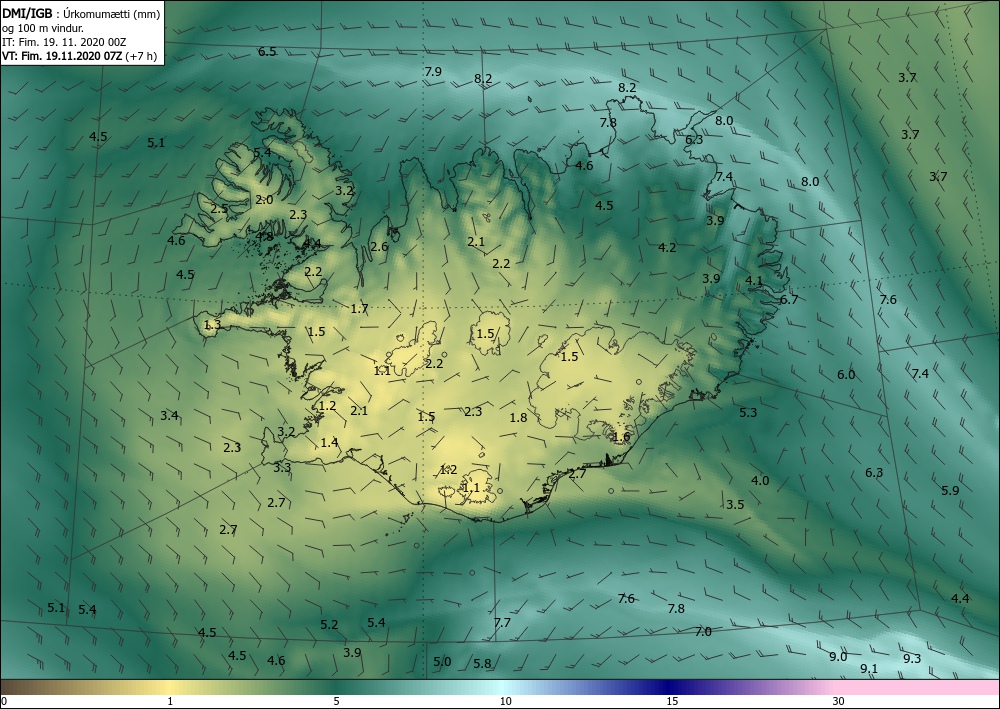Screen dimensions: 1000x709
Task: Pick the dark navy section of the colour scale
Action: tap(666, 687)
